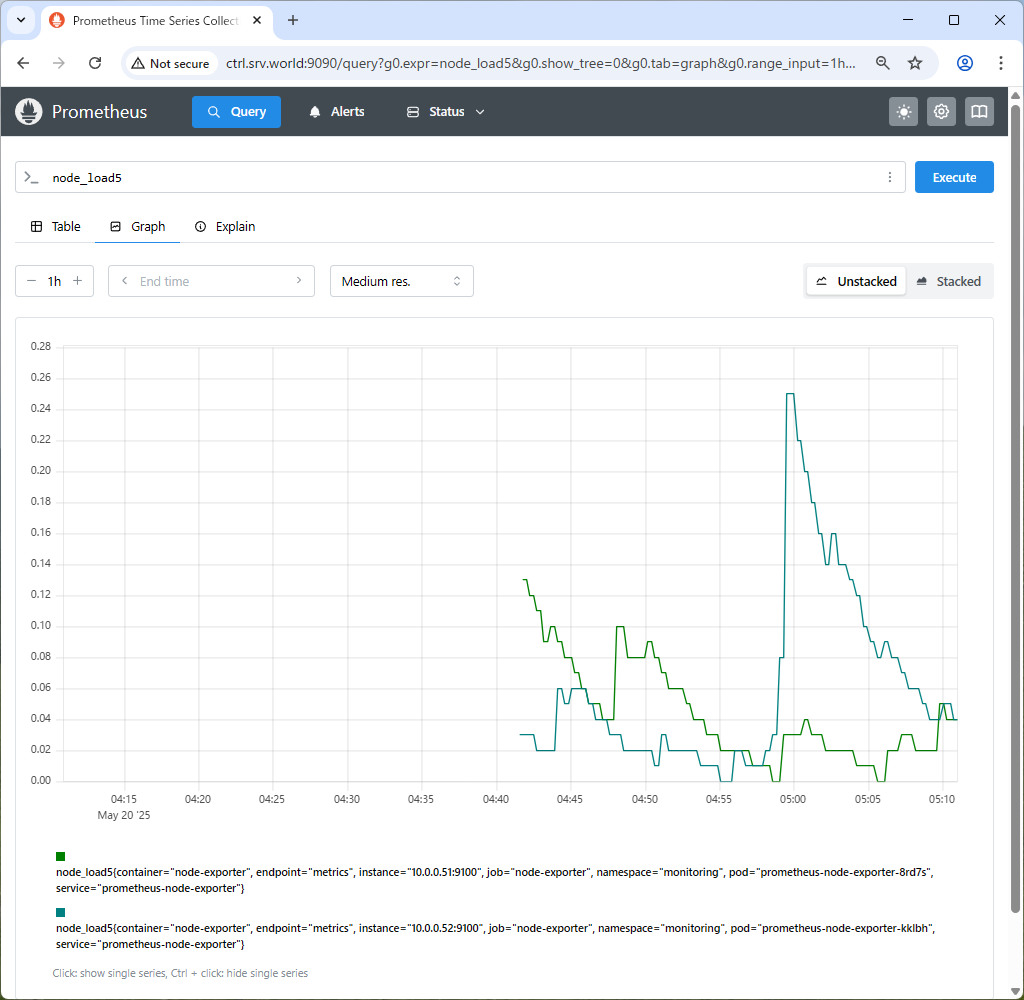Viewport: 1024px width, 1000px height.
Task: Show only the 10.0.0.52:9100 series label
Action: coord(495,936)
